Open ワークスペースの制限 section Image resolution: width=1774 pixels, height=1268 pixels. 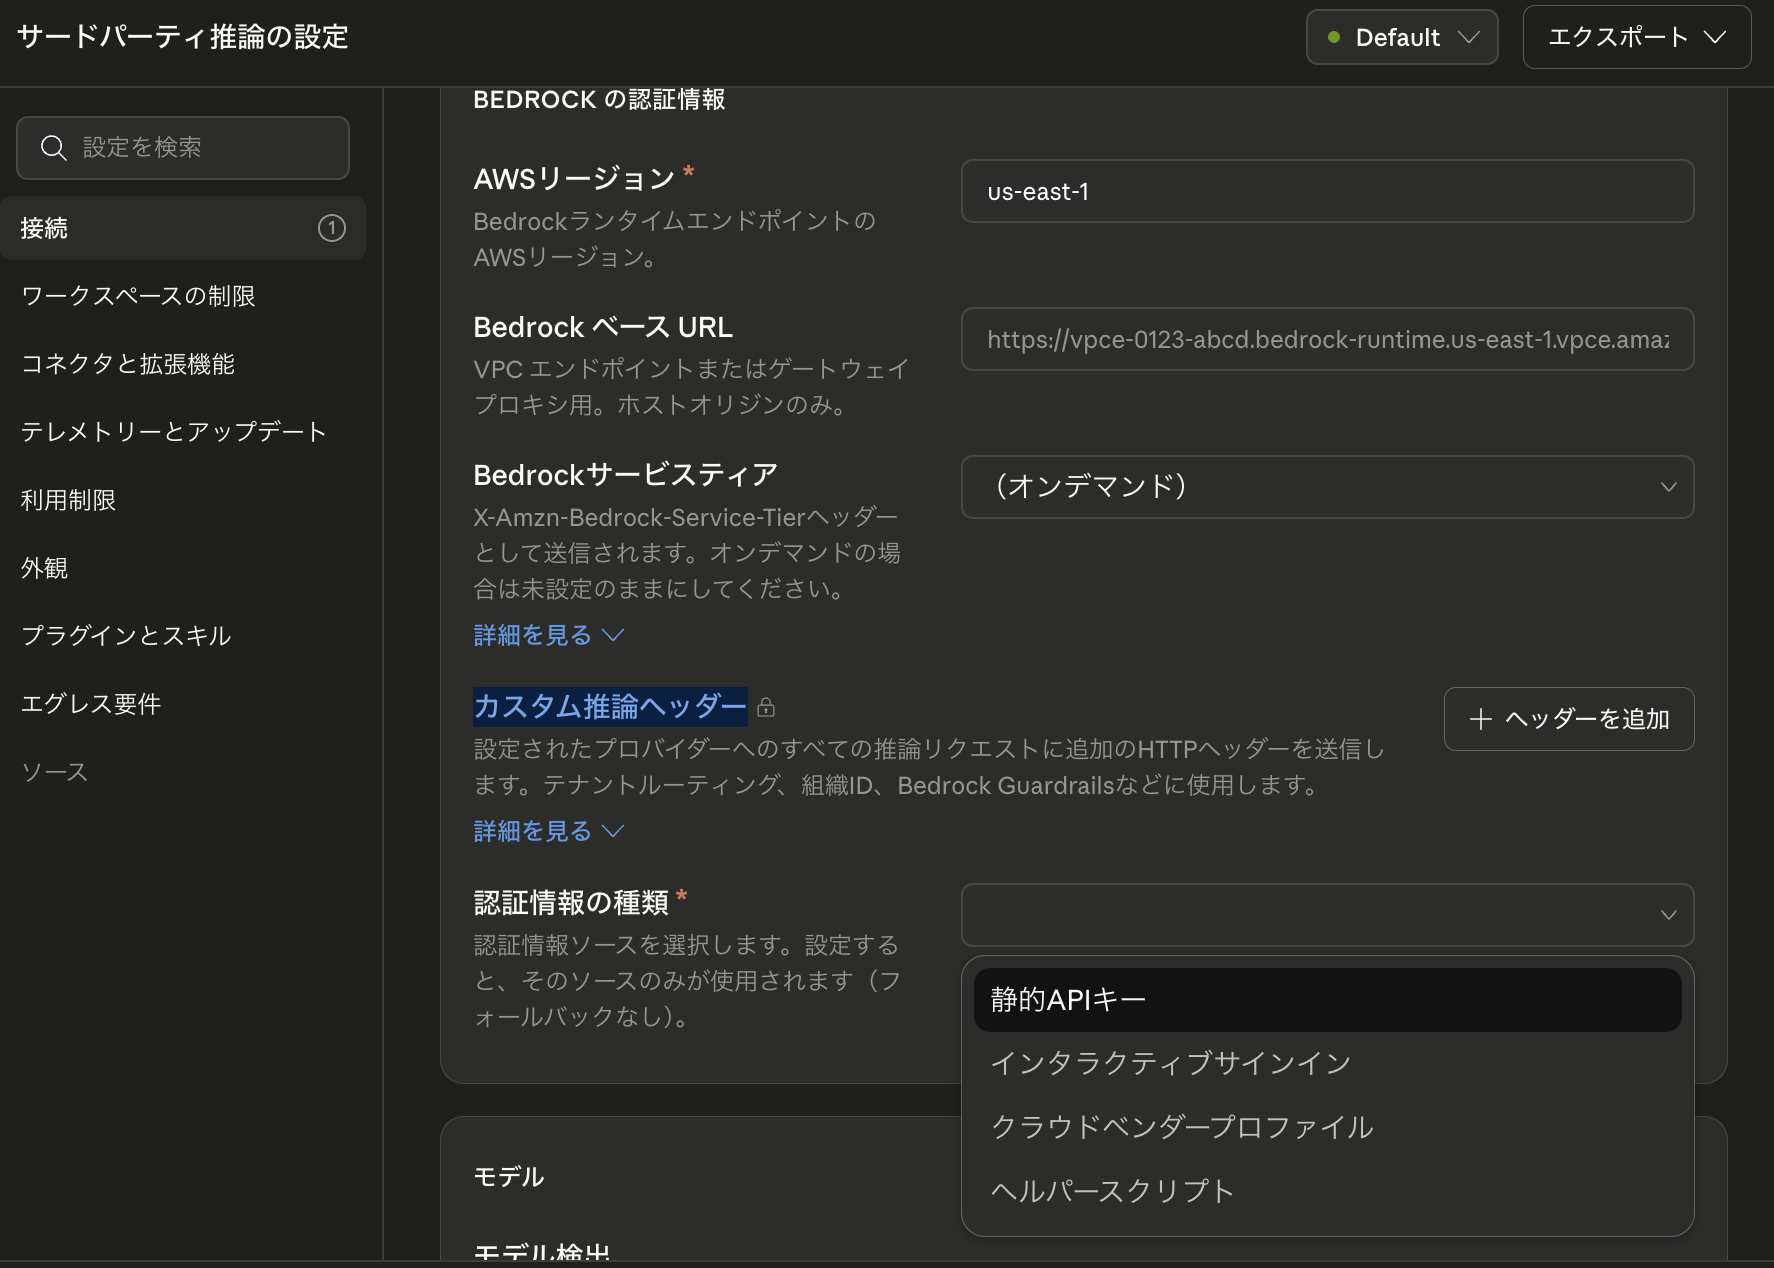coord(183,297)
